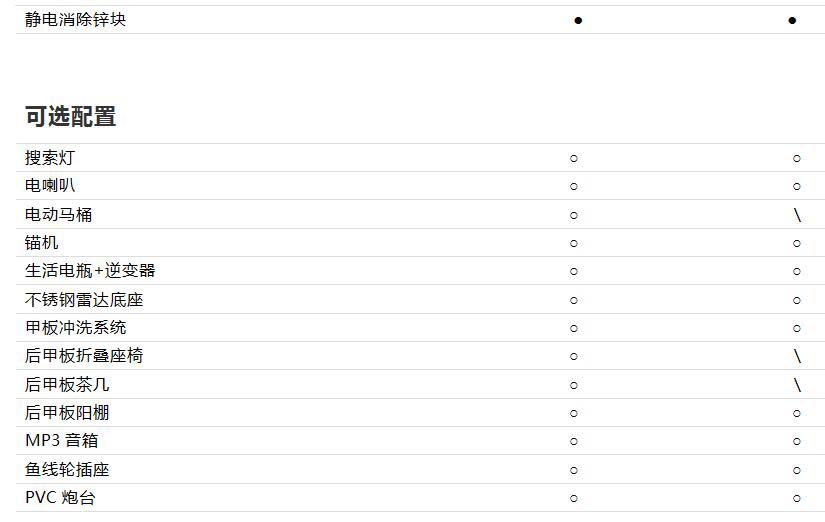Viewport: 825px width, 522px height.
Task: Click the MP3 音箱 row label
Action: click(x=61, y=441)
